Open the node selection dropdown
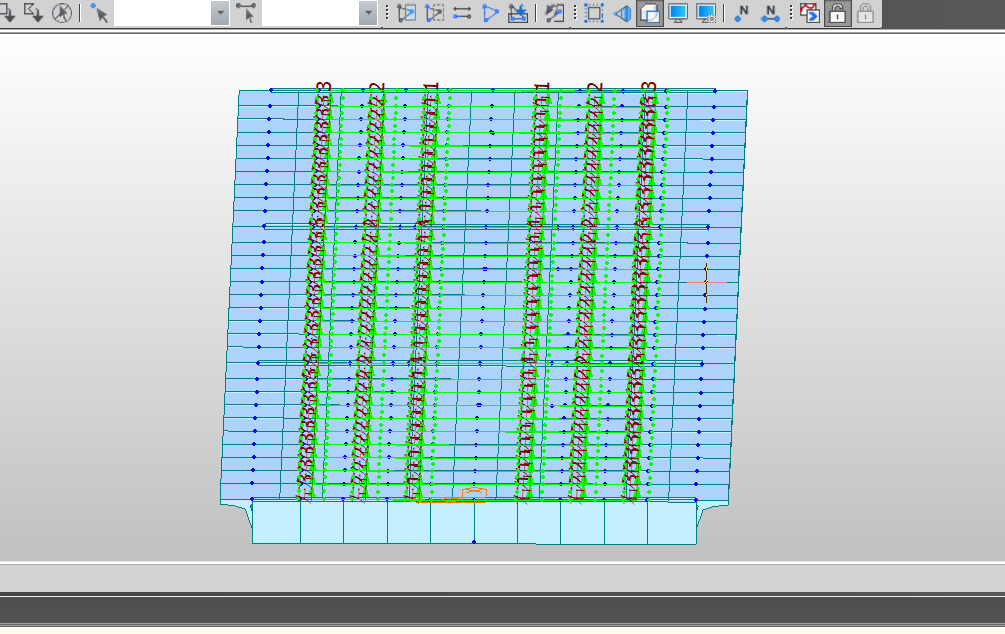This screenshot has height=634, width=1005. pos(220,13)
